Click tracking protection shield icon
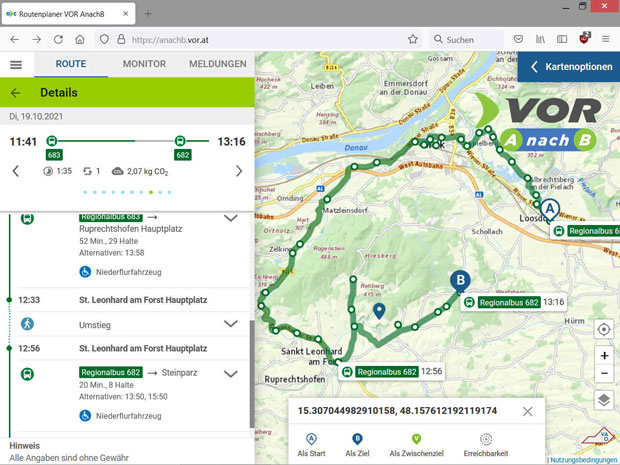 pos(104,40)
